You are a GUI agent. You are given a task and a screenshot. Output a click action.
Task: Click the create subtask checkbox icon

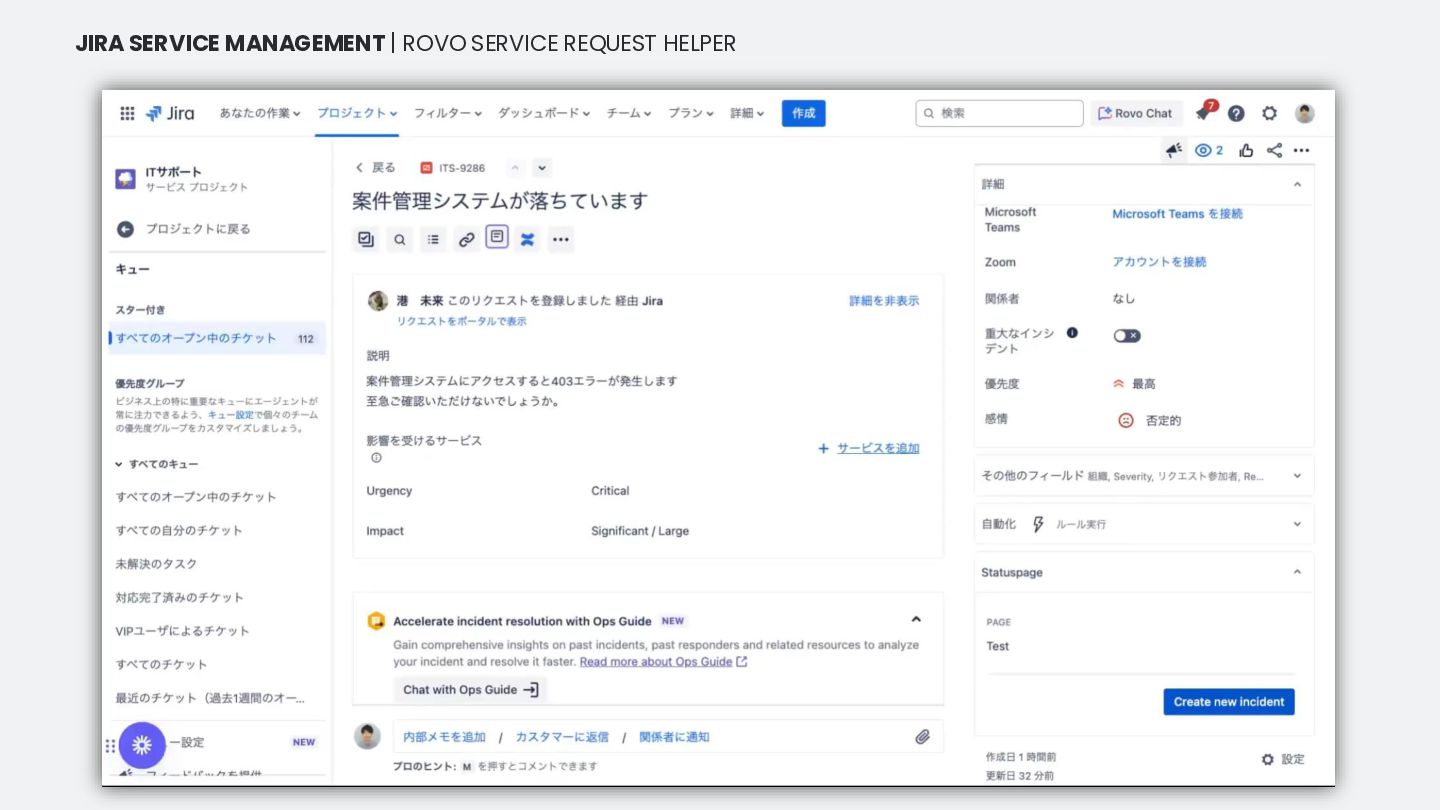click(x=366, y=239)
